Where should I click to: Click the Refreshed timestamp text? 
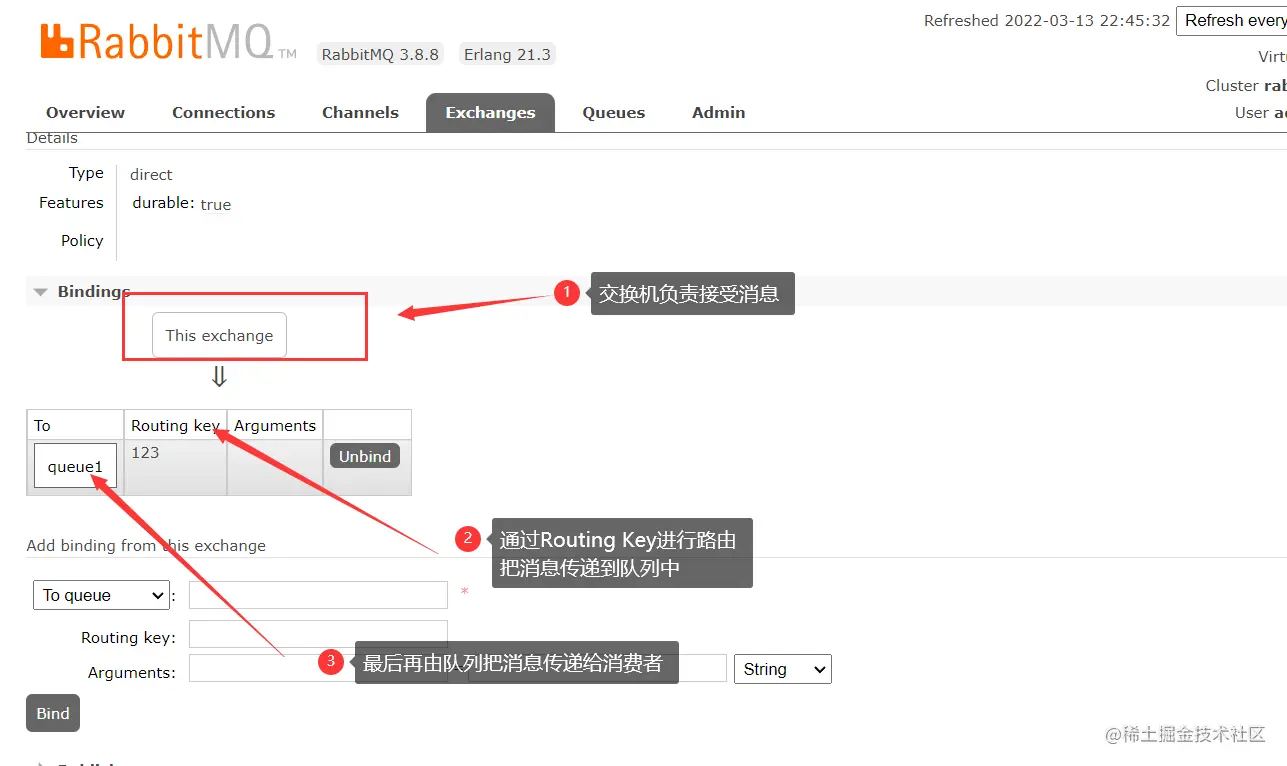click(x=1047, y=20)
